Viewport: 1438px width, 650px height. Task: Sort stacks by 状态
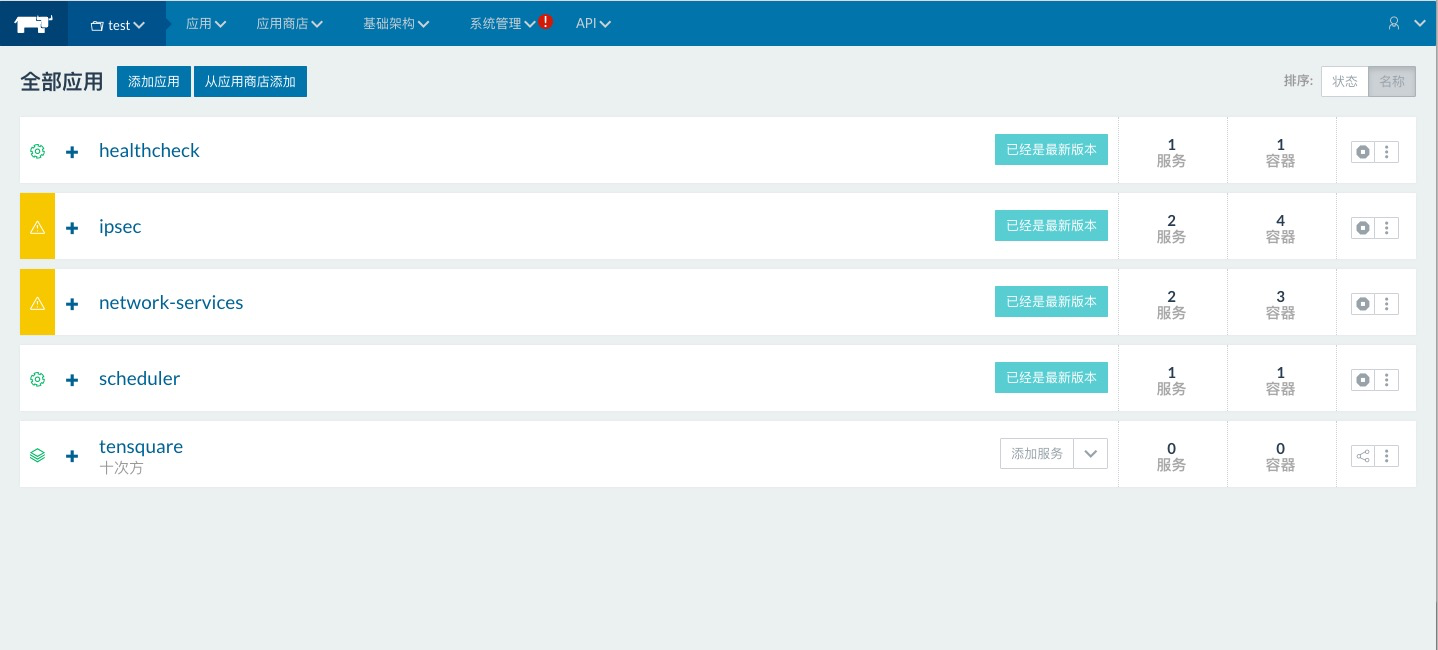[x=1345, y=82]
